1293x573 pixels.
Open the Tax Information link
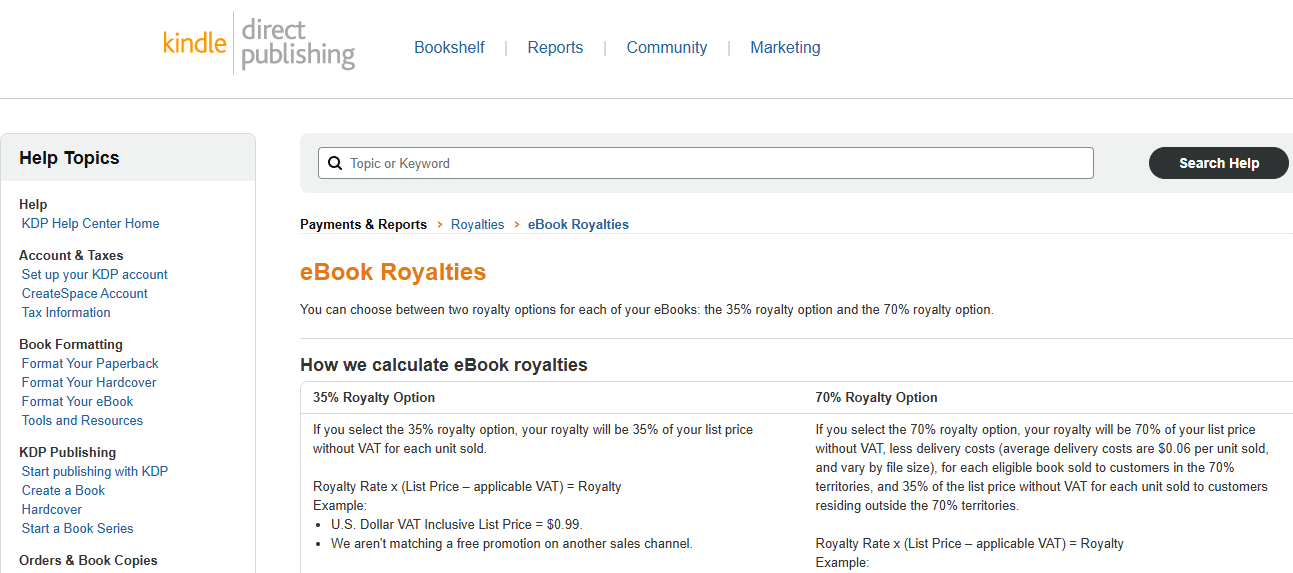pos(66,312)
